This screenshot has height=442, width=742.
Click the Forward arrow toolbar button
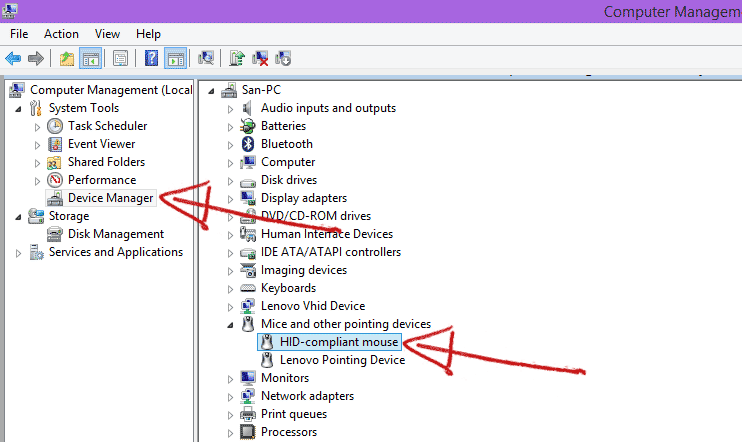click(36, 59)
